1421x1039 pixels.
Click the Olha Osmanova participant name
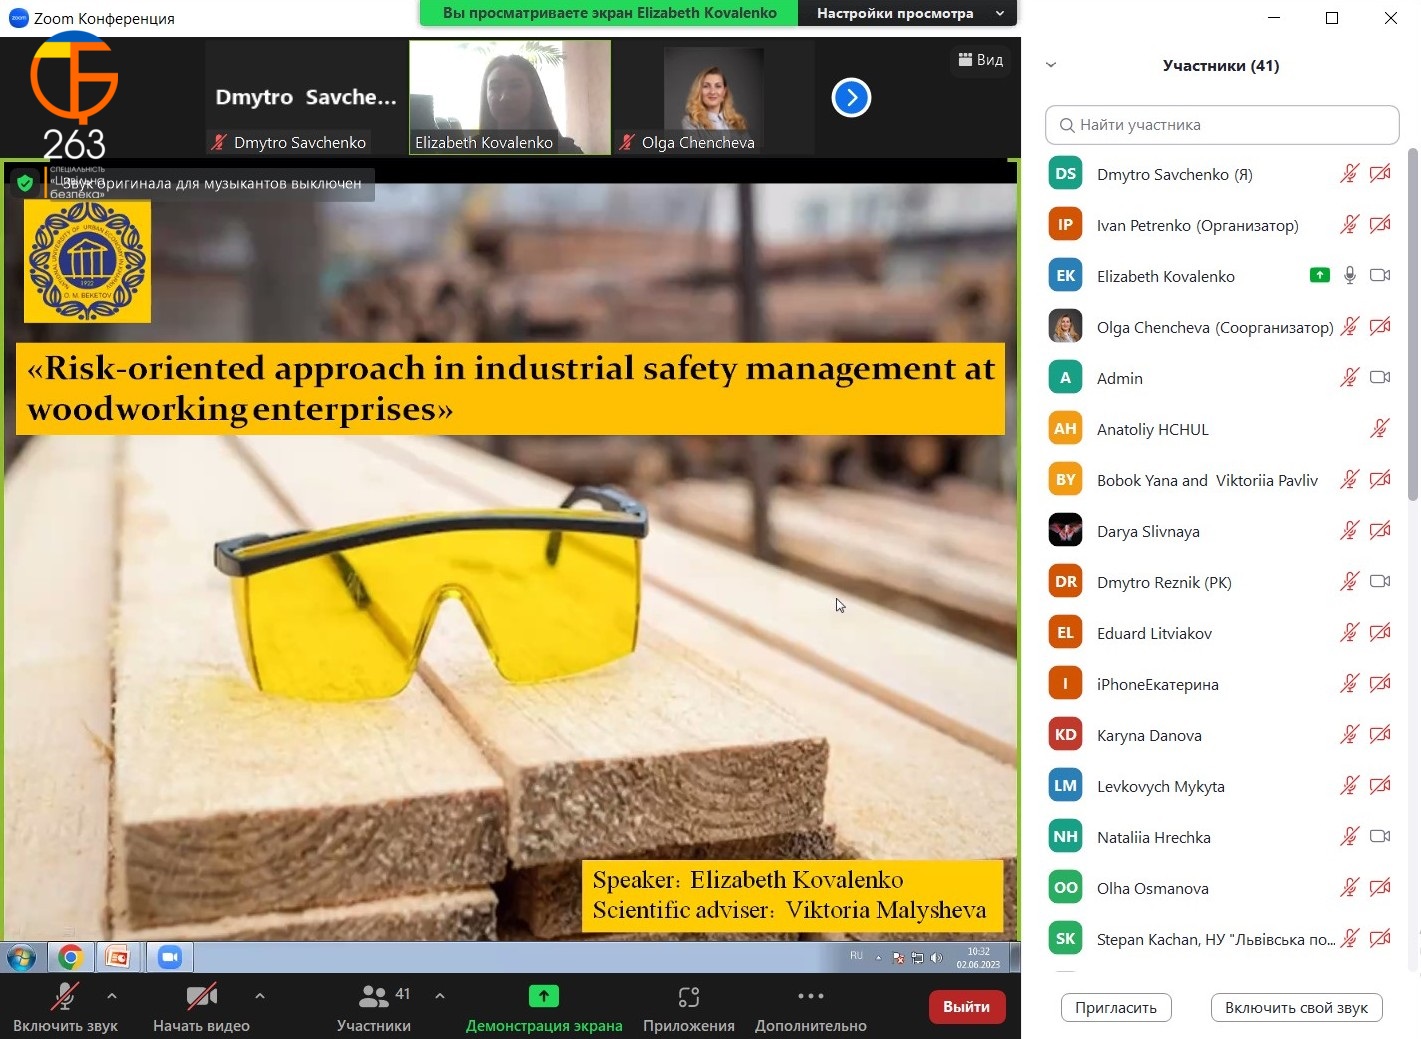[1153, 889]
